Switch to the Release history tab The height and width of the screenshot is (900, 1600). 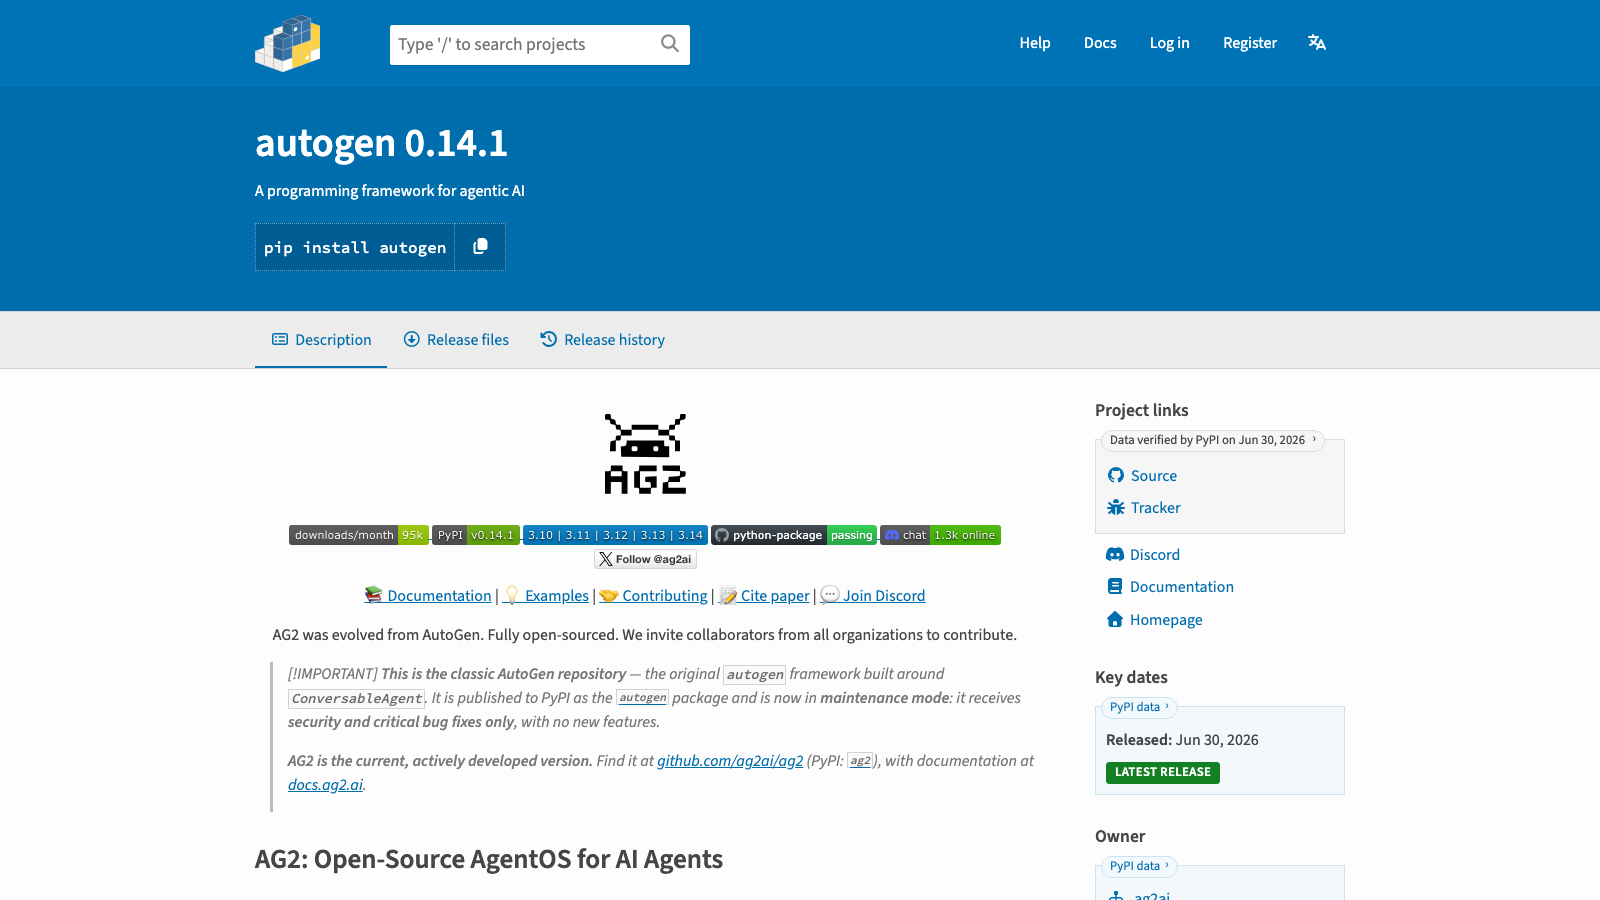point(603,340)
